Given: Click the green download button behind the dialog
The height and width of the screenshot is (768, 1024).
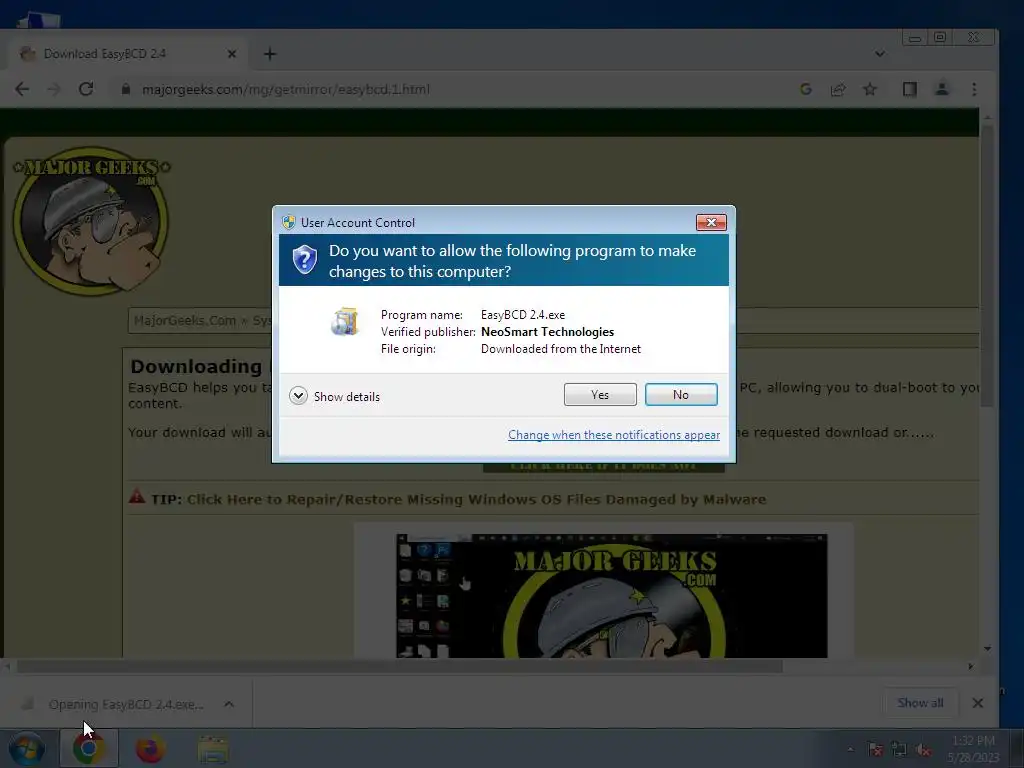Looking at the screenshot, I should pyautogui.click(x=603, y=467).
